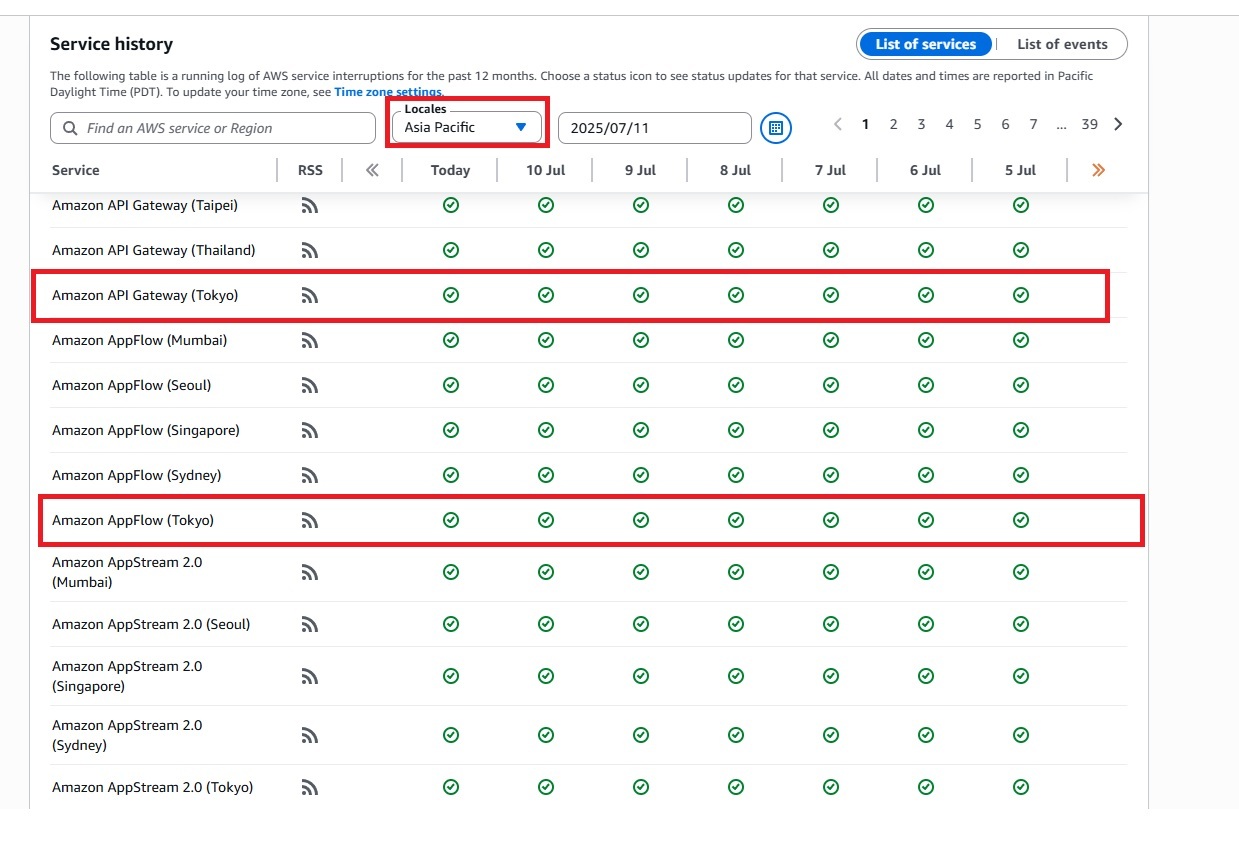Shift date columns with the orange double chevron
1239x849 pixels.
pos(1098,170)
